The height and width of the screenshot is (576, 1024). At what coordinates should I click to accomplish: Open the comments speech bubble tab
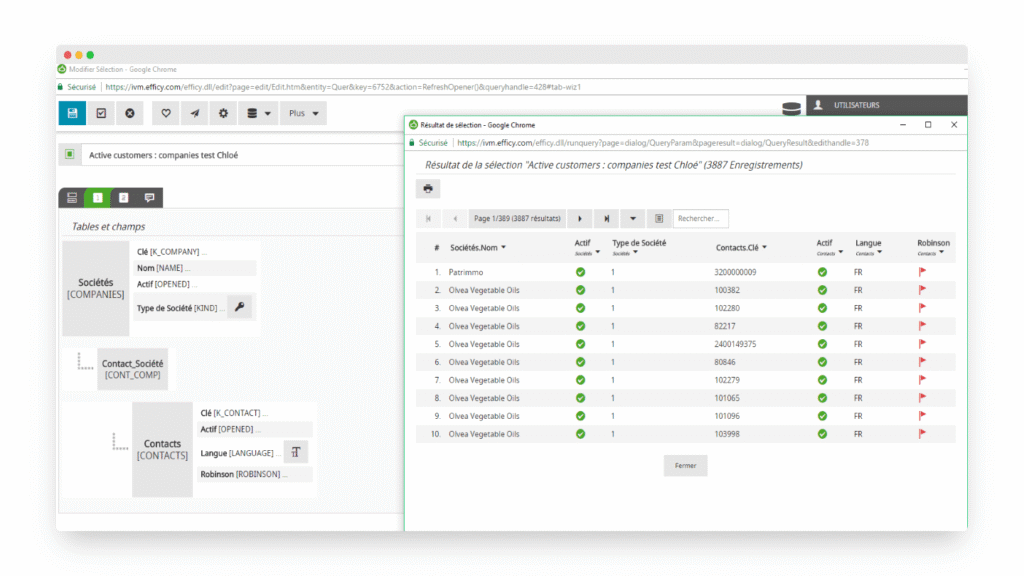point(149,198)
